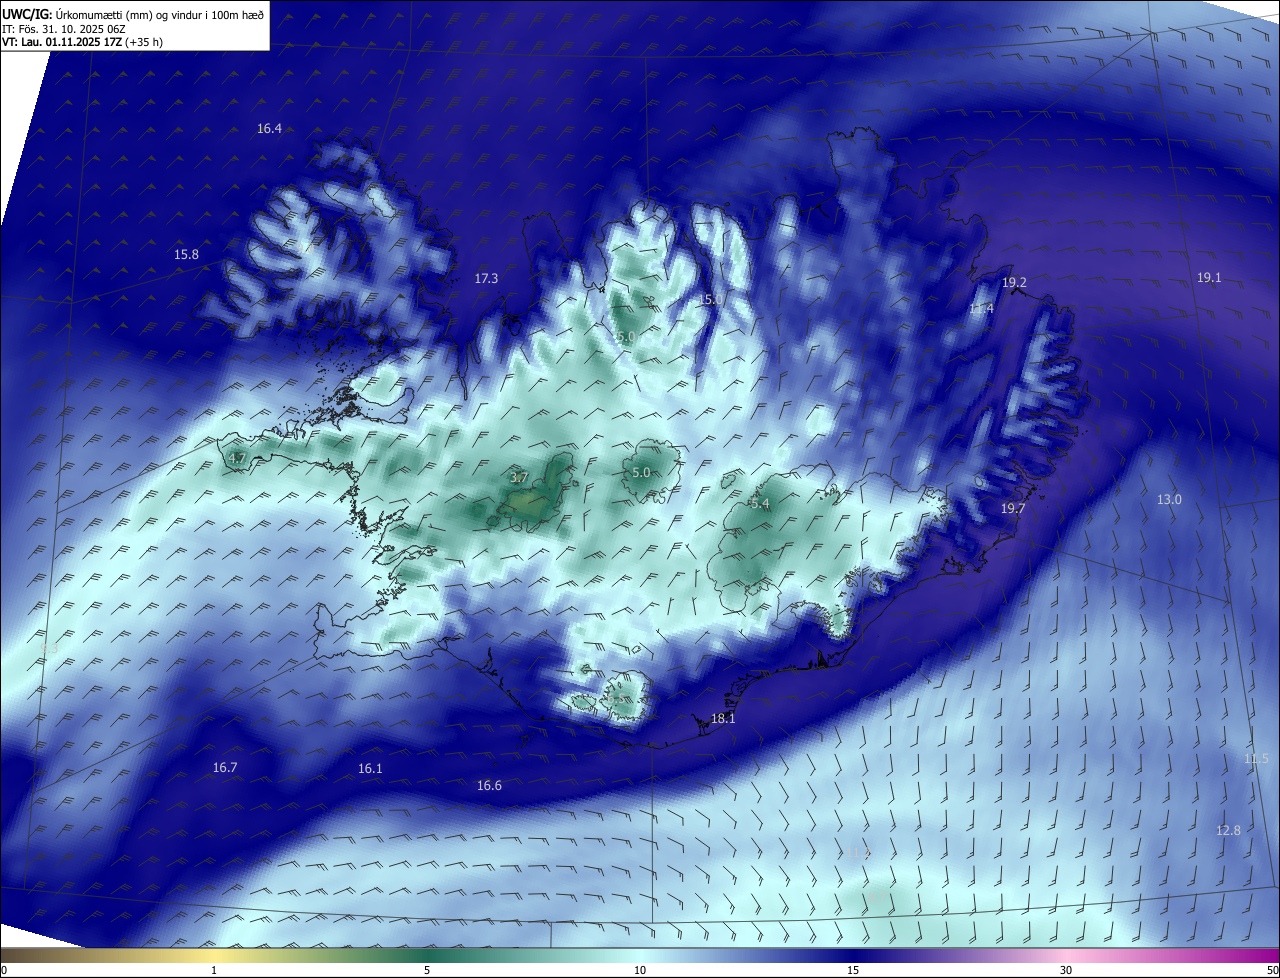1280x978 pixels.
Task: Click the 16.7 value label
Action: tap(225, 768)
